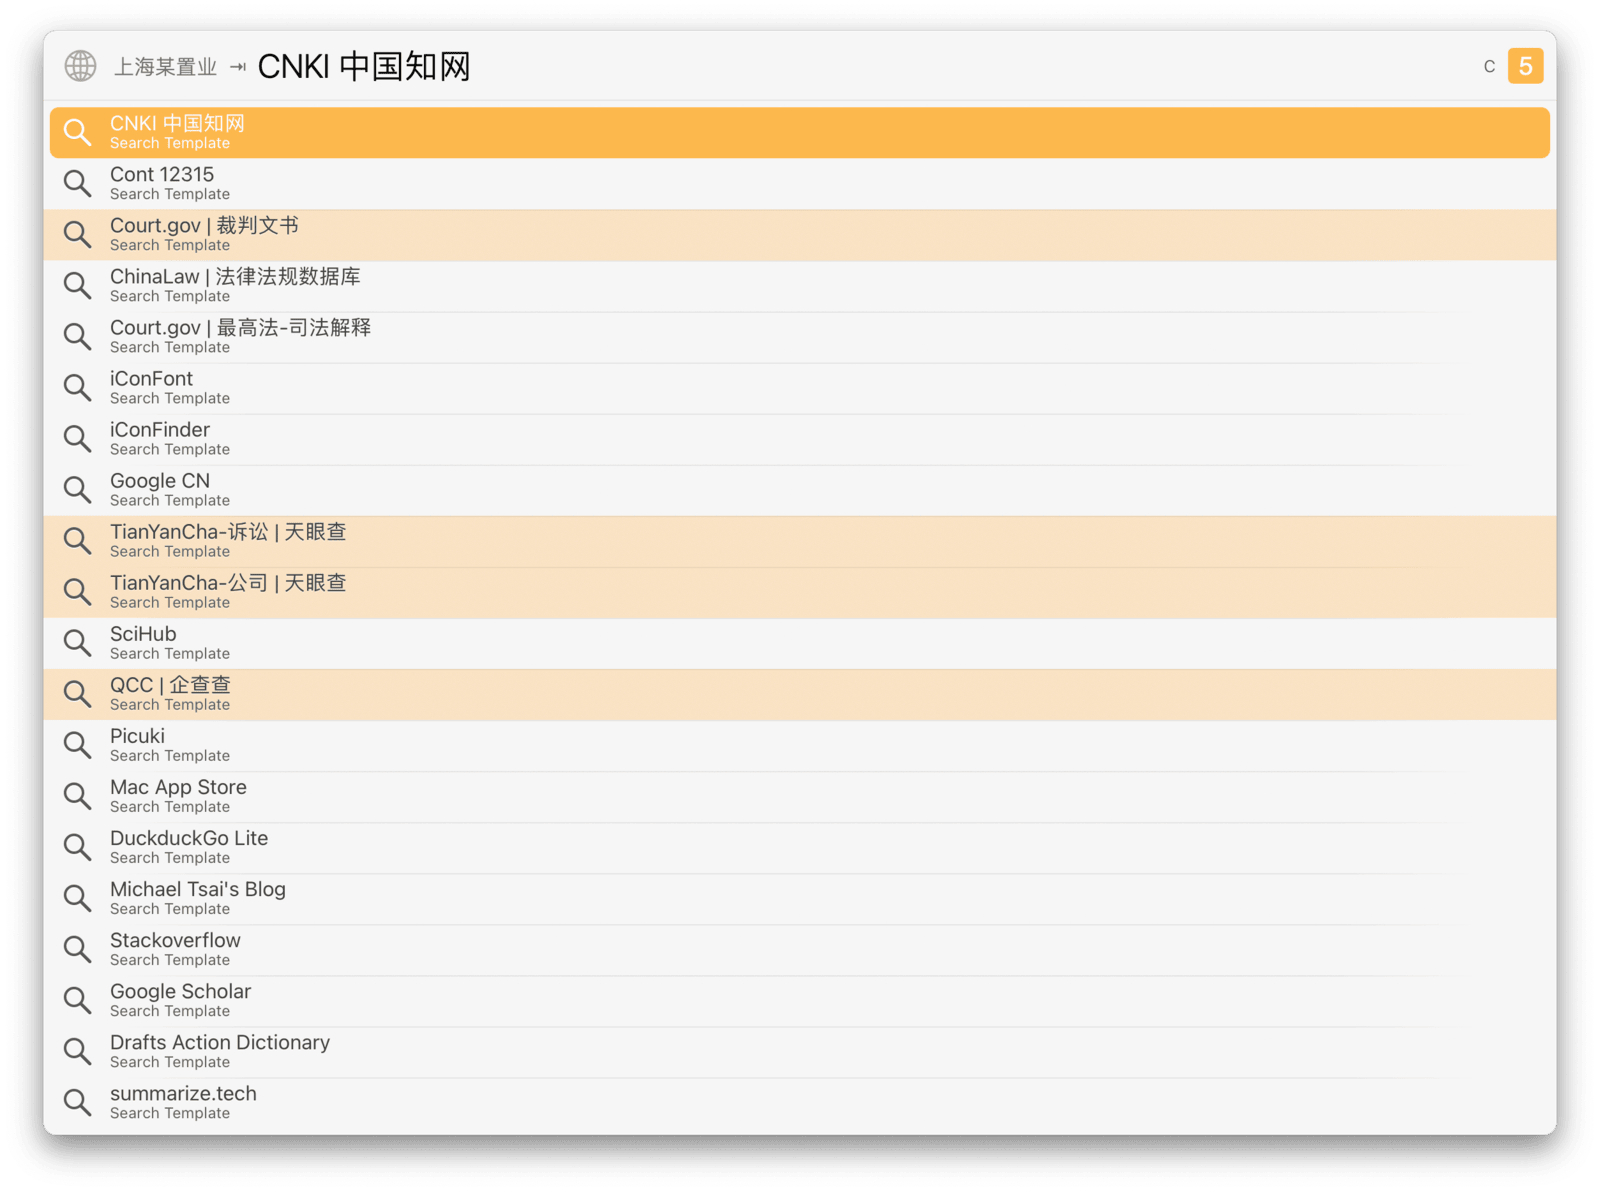Choose the Picuki search template
This screenshot has height=1191, width=1600.
pos(800,744)
